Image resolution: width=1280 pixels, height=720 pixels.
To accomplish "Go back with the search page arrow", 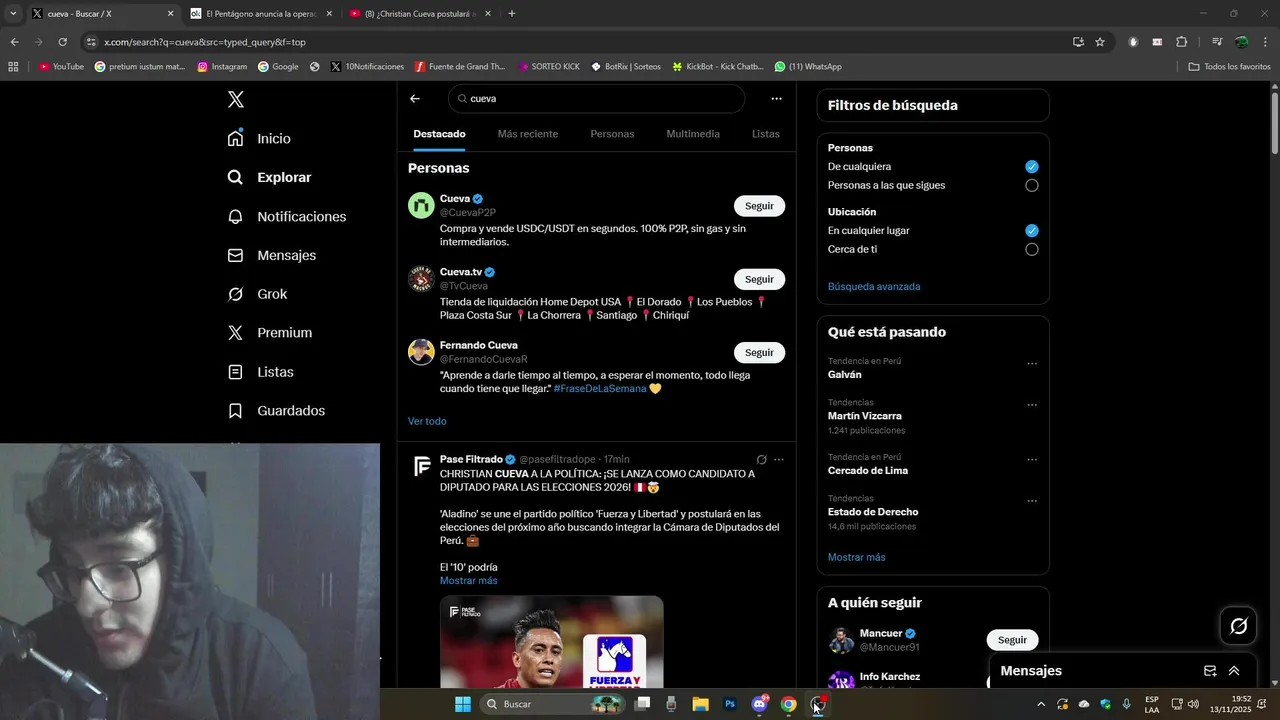I will tap(415, 99).
